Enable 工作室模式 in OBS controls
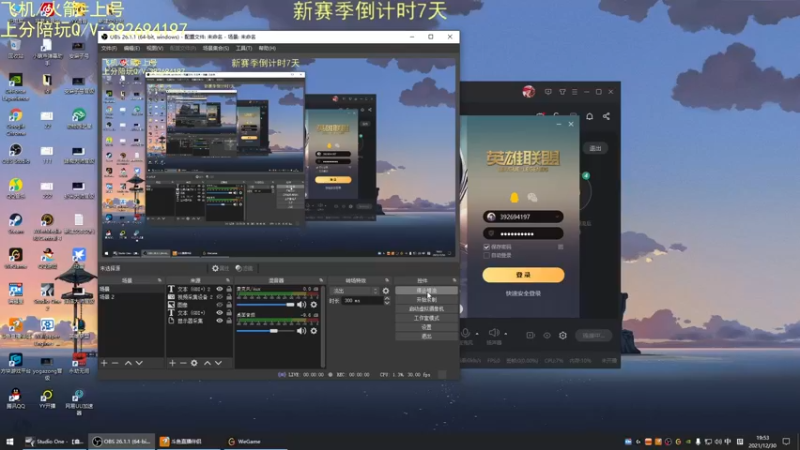Viewport: 800px width, 450px height. tap(426, 318)
